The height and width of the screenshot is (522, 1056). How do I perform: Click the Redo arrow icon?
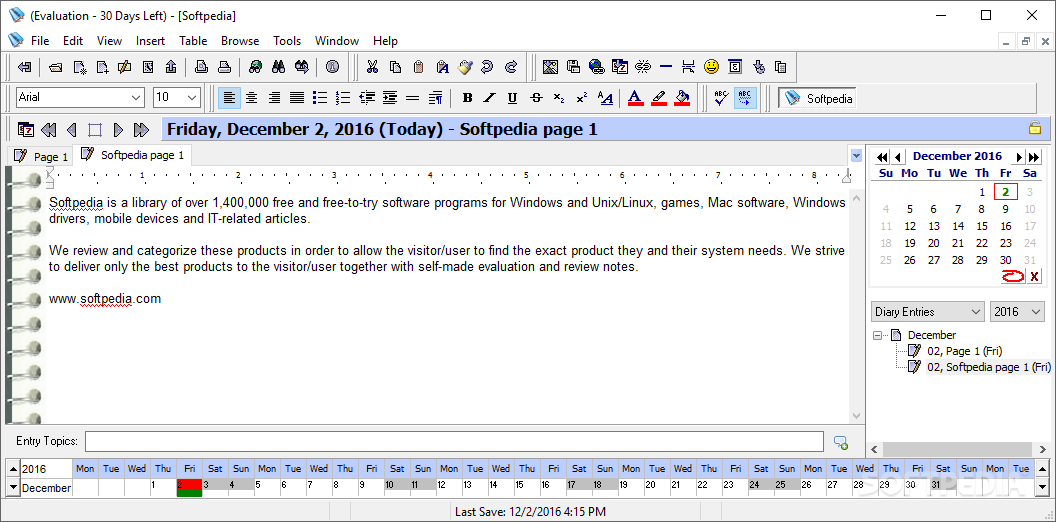pyautogui.click(x=511, y=67)
